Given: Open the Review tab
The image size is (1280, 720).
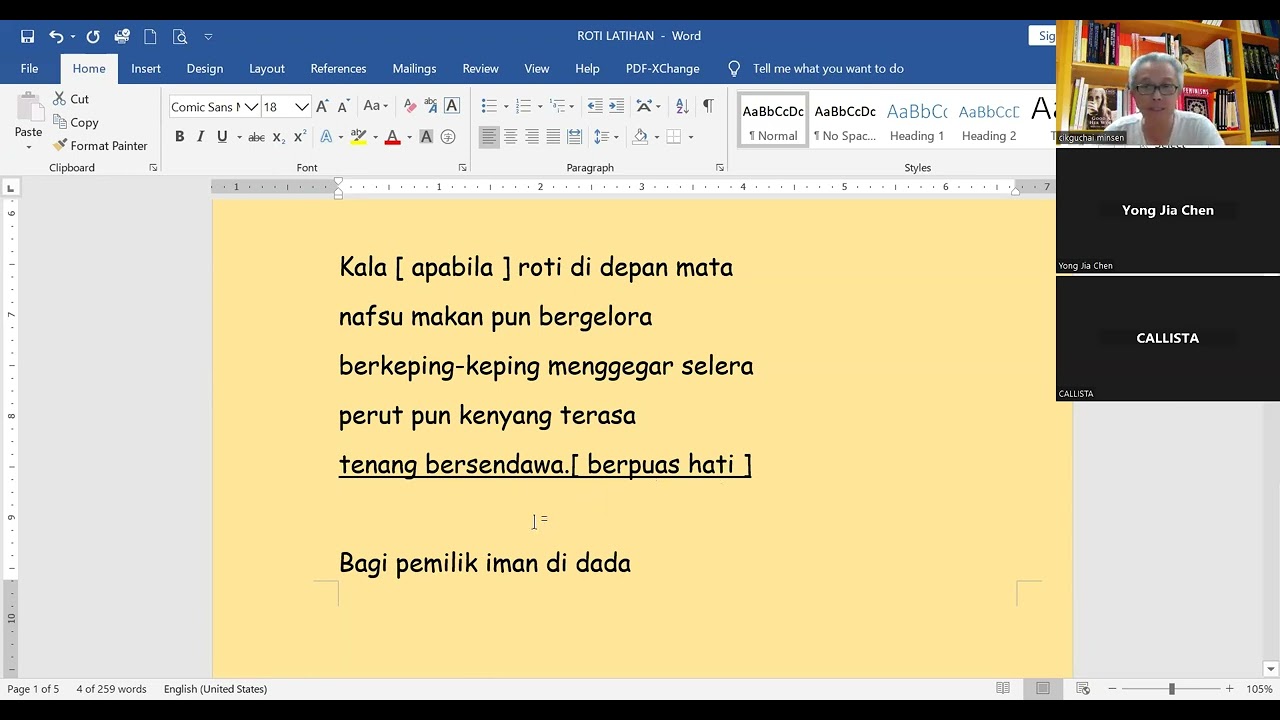Looking at the screenshot, I should point(480,68).
